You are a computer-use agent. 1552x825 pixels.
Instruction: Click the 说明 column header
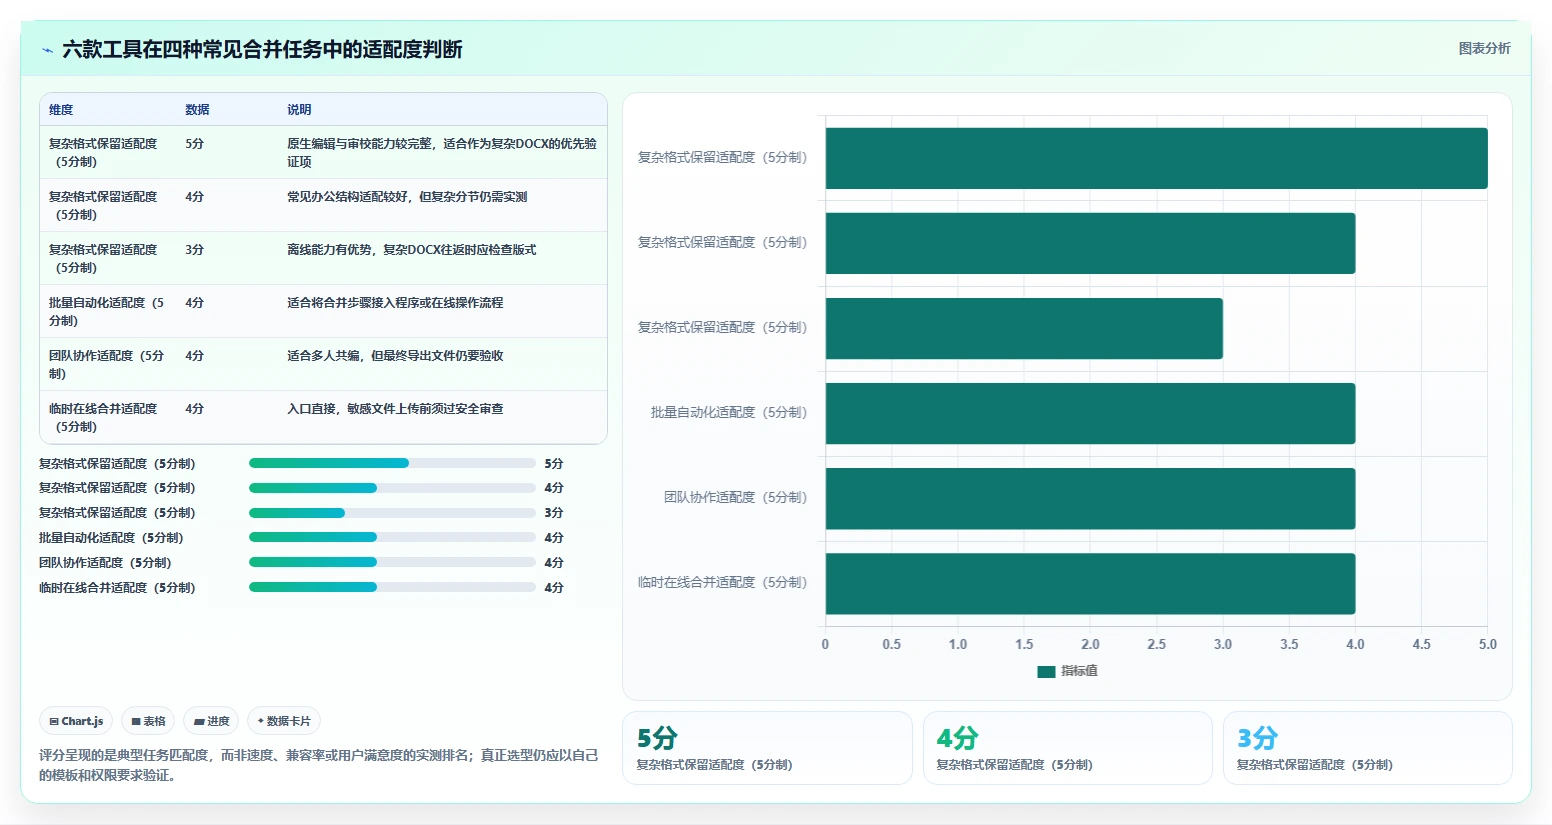(x=299, y=110)
